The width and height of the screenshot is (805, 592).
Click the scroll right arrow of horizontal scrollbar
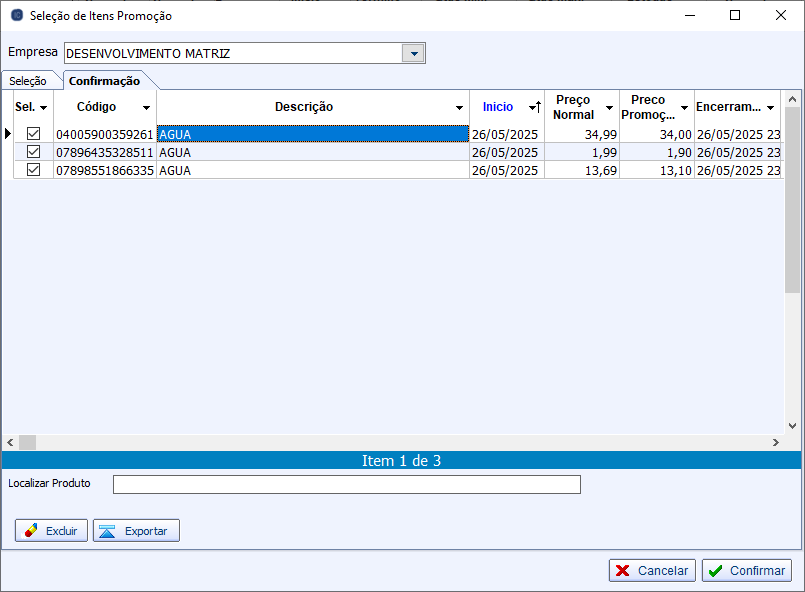774,442
